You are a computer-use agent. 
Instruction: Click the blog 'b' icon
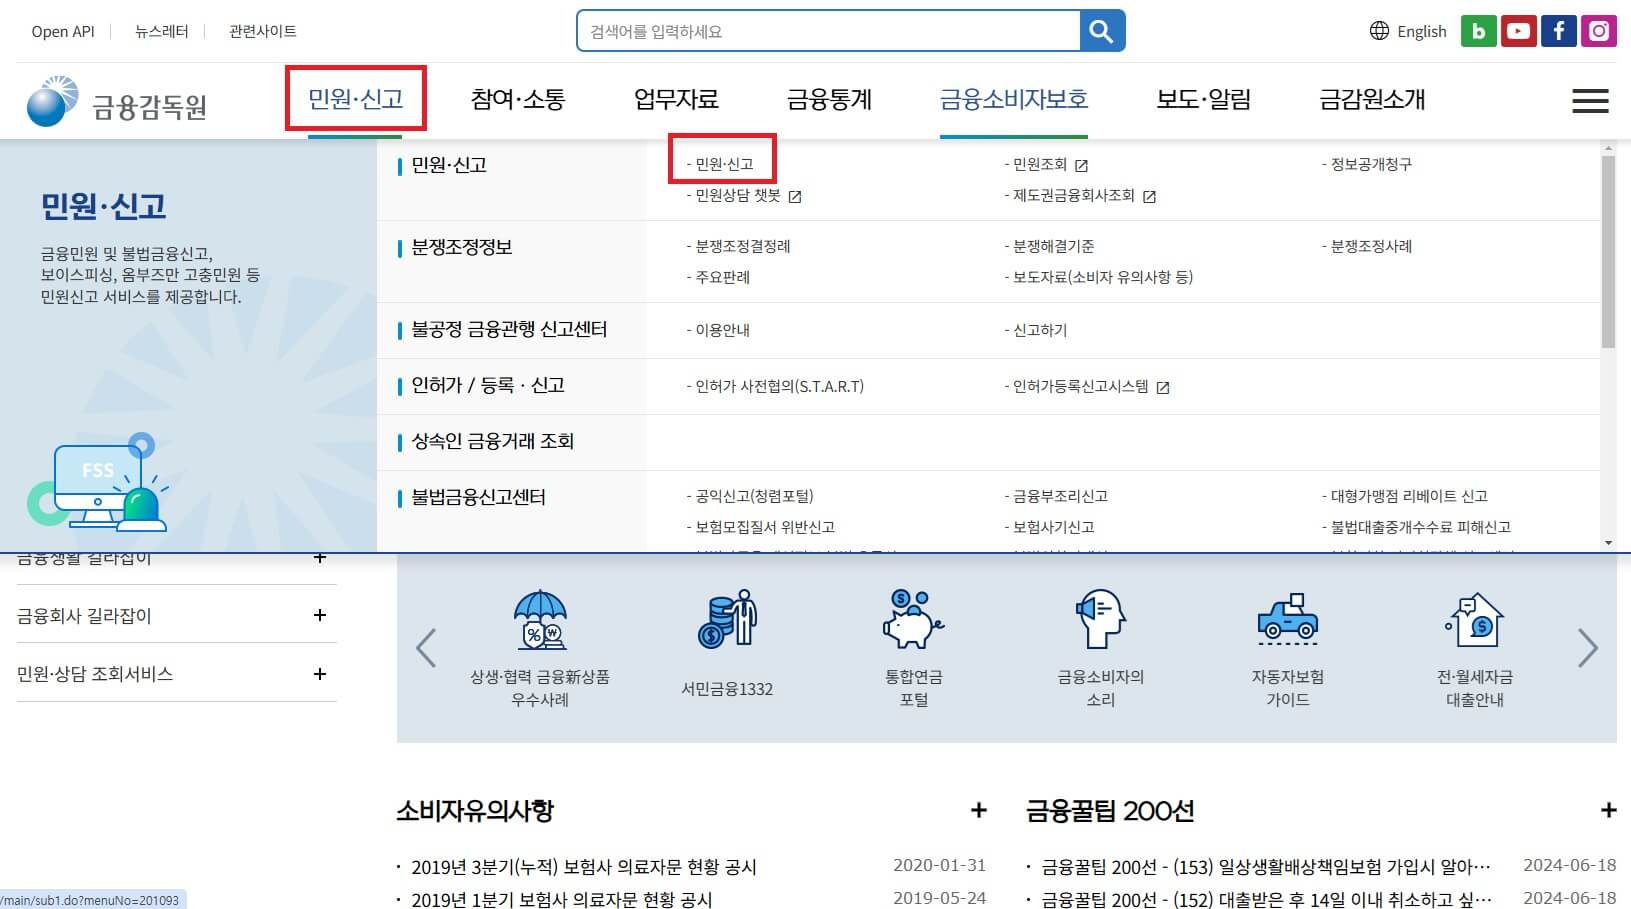coord(1478,30)
